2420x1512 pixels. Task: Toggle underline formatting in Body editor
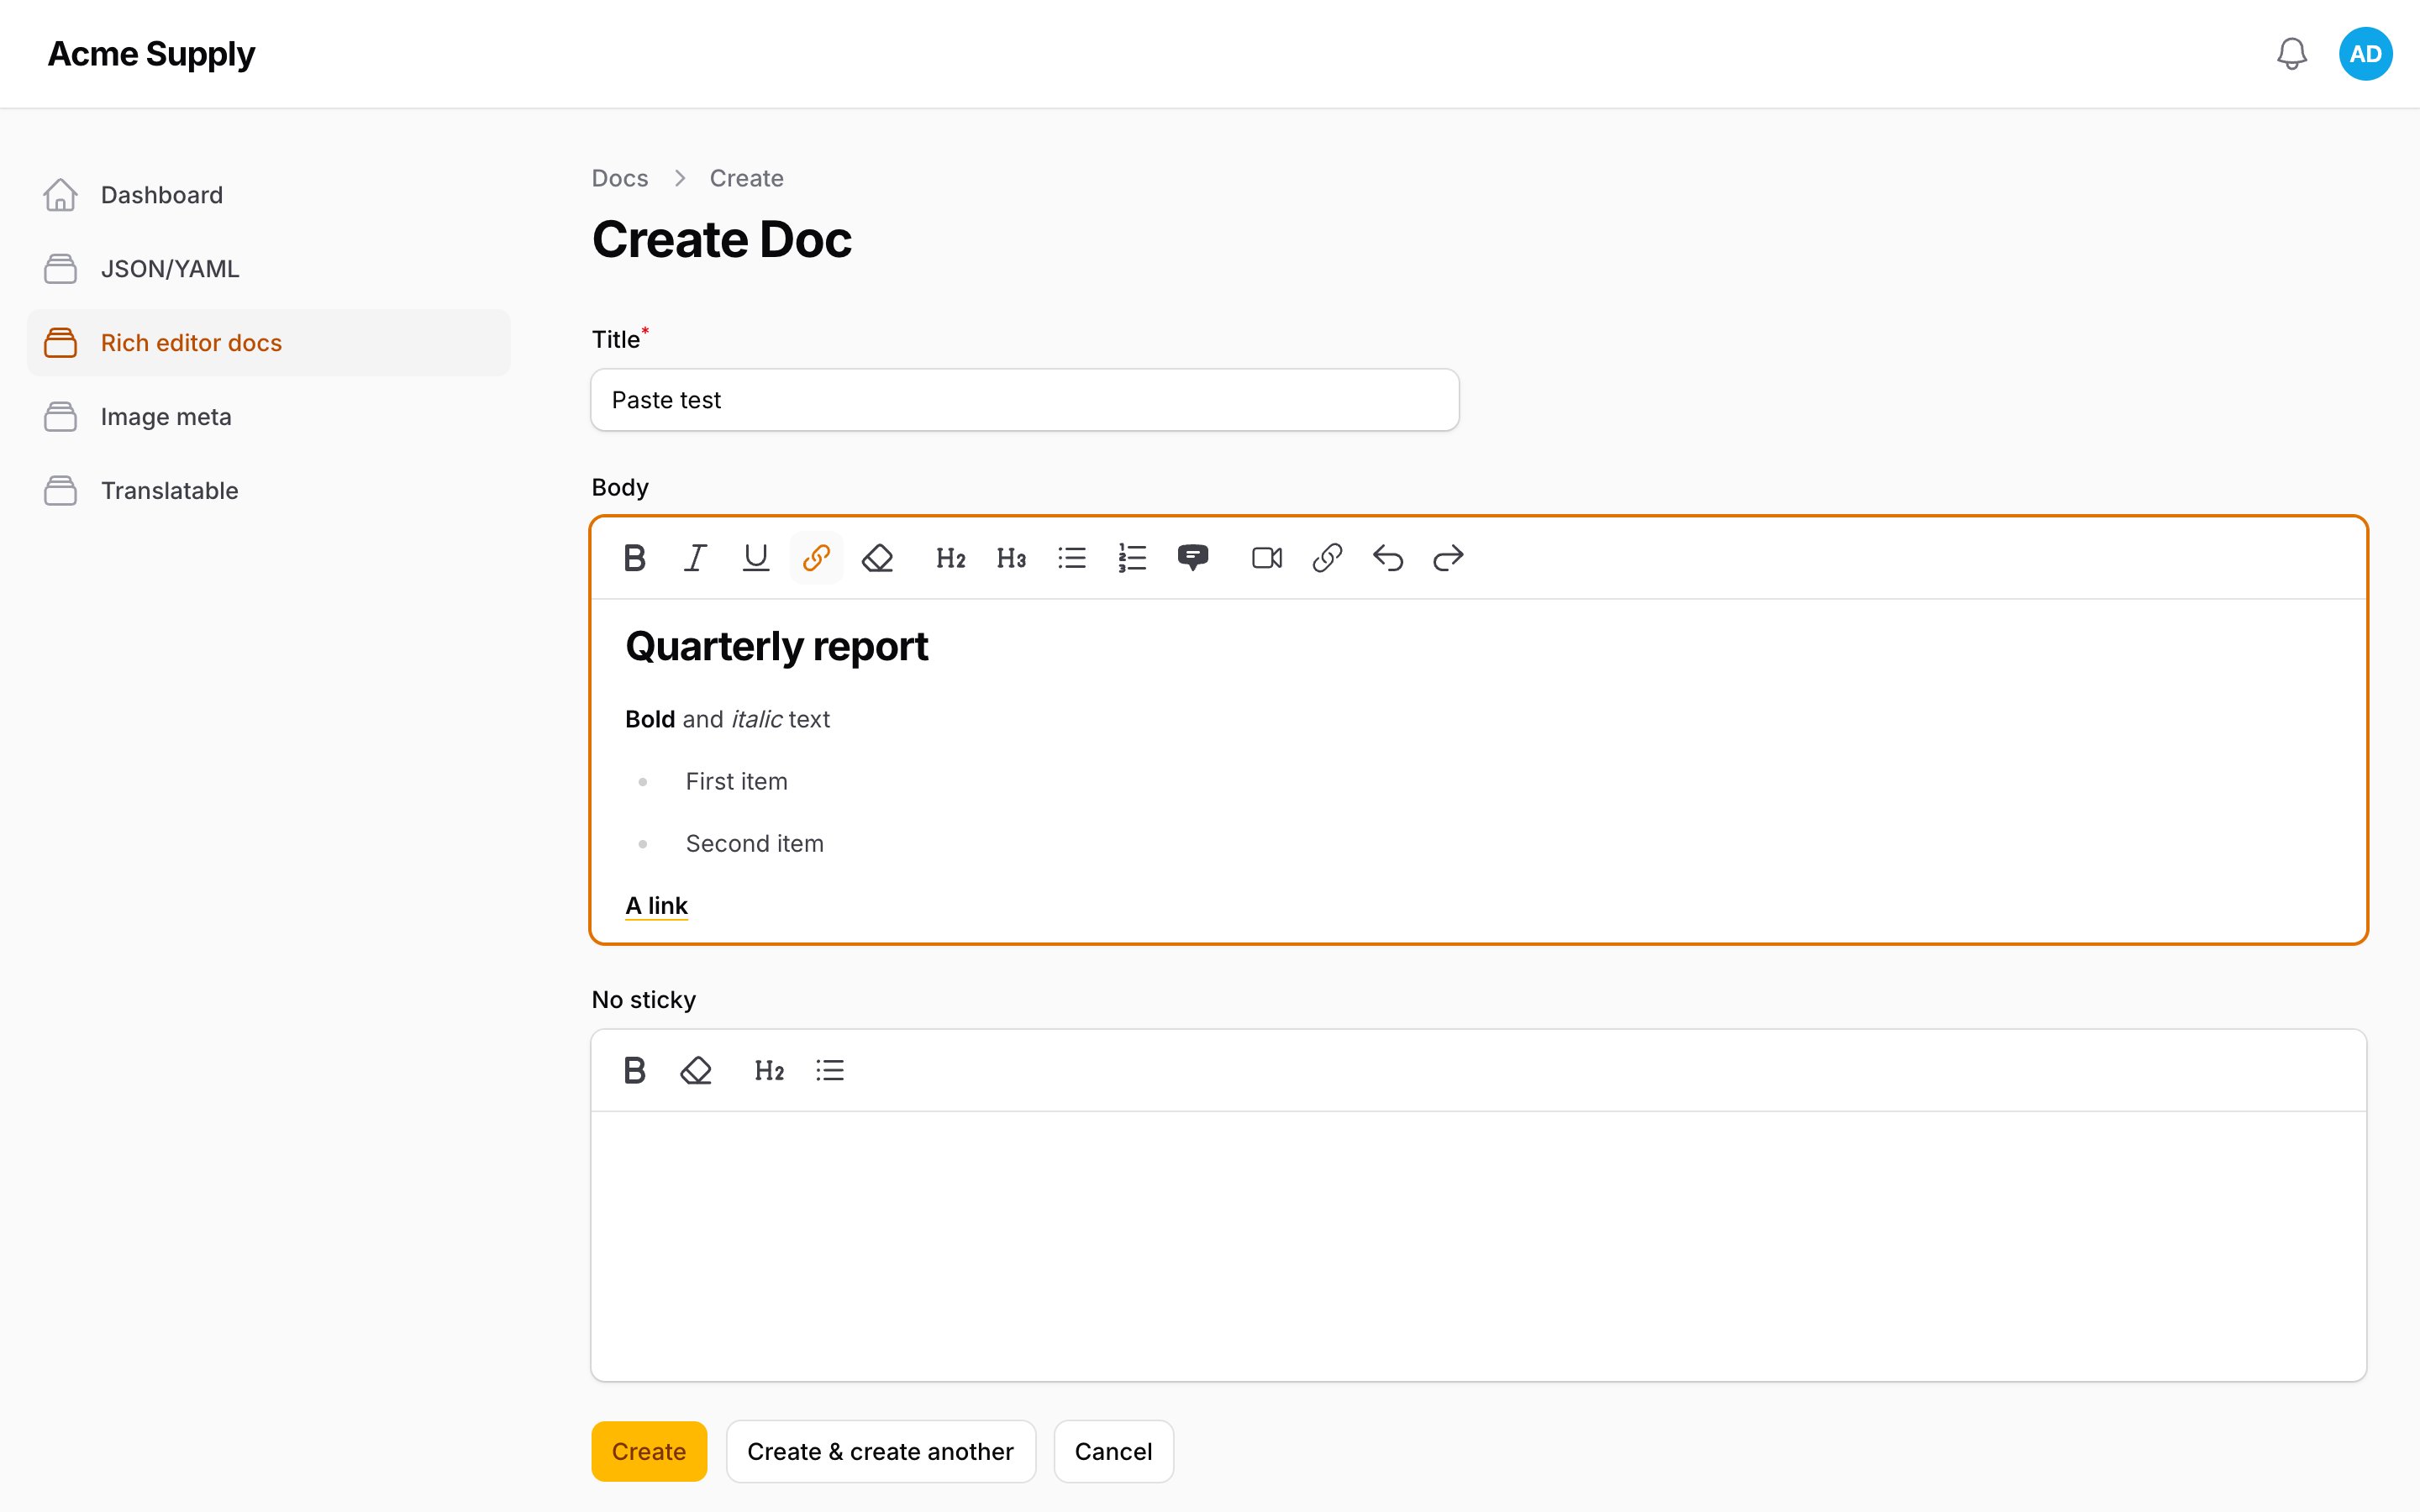756,558
